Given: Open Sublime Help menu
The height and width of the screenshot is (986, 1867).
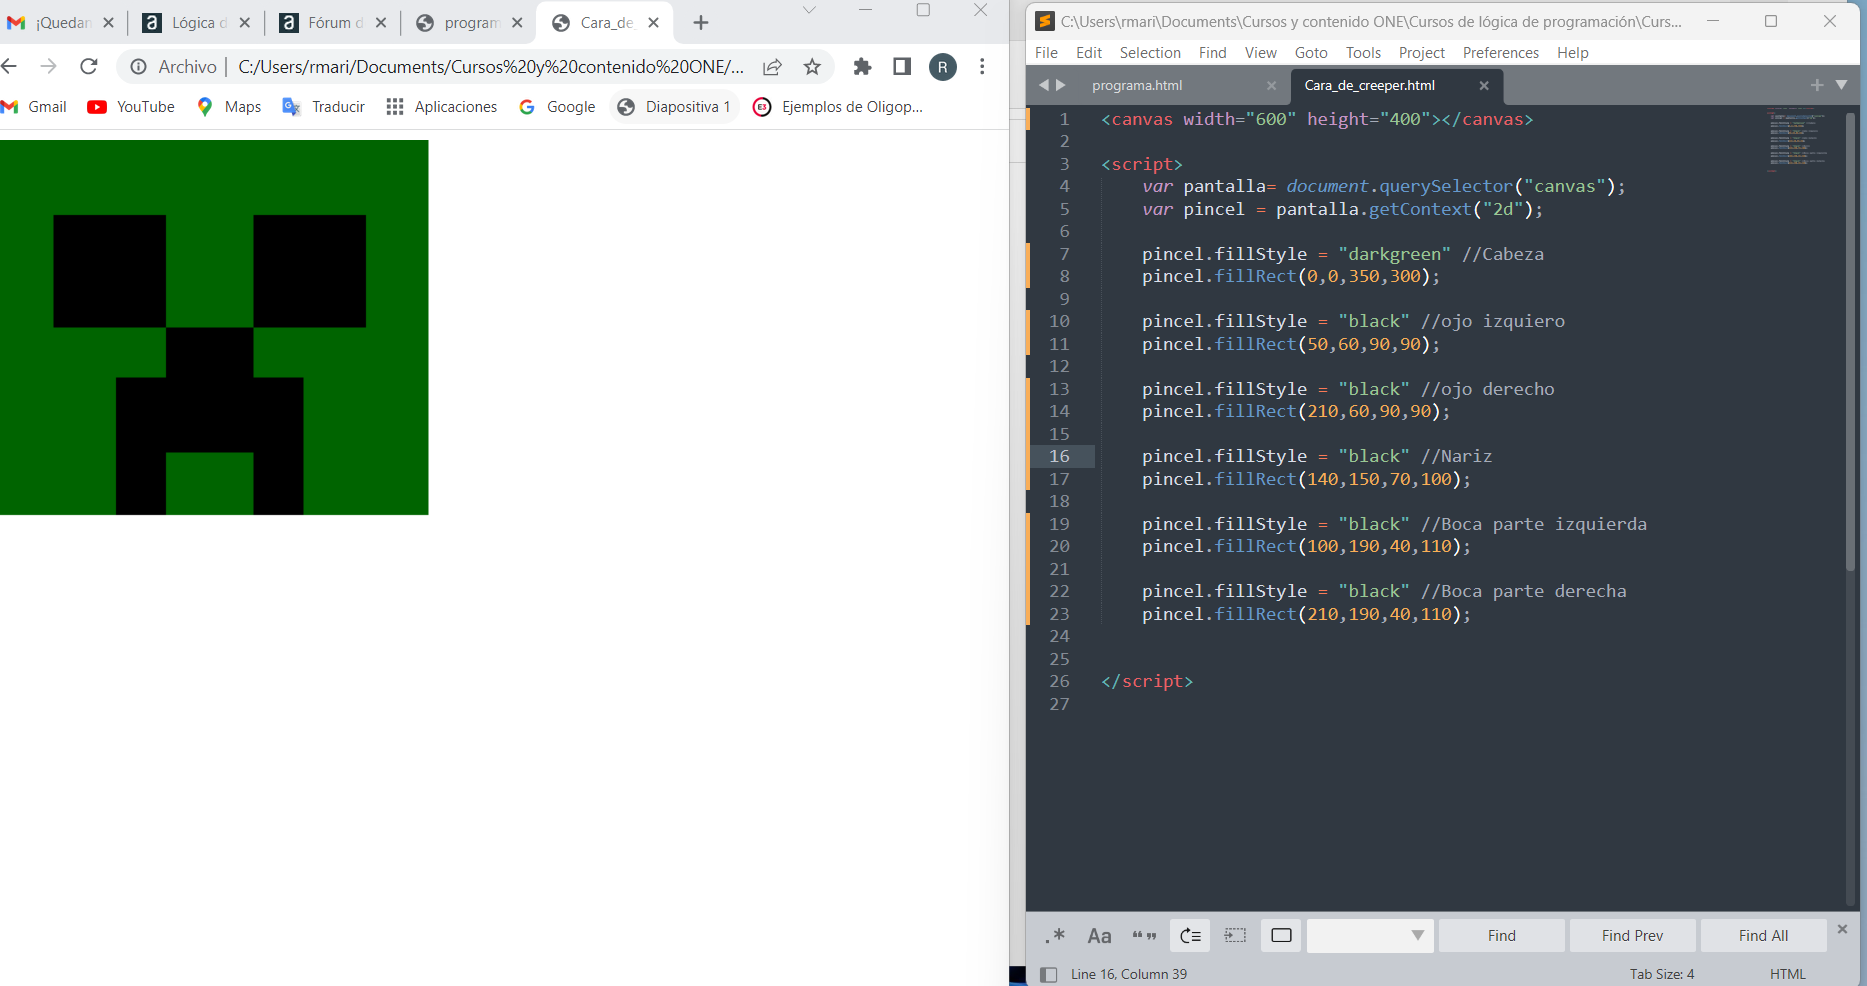Looking at the screenshot, I should point(1573,53).
